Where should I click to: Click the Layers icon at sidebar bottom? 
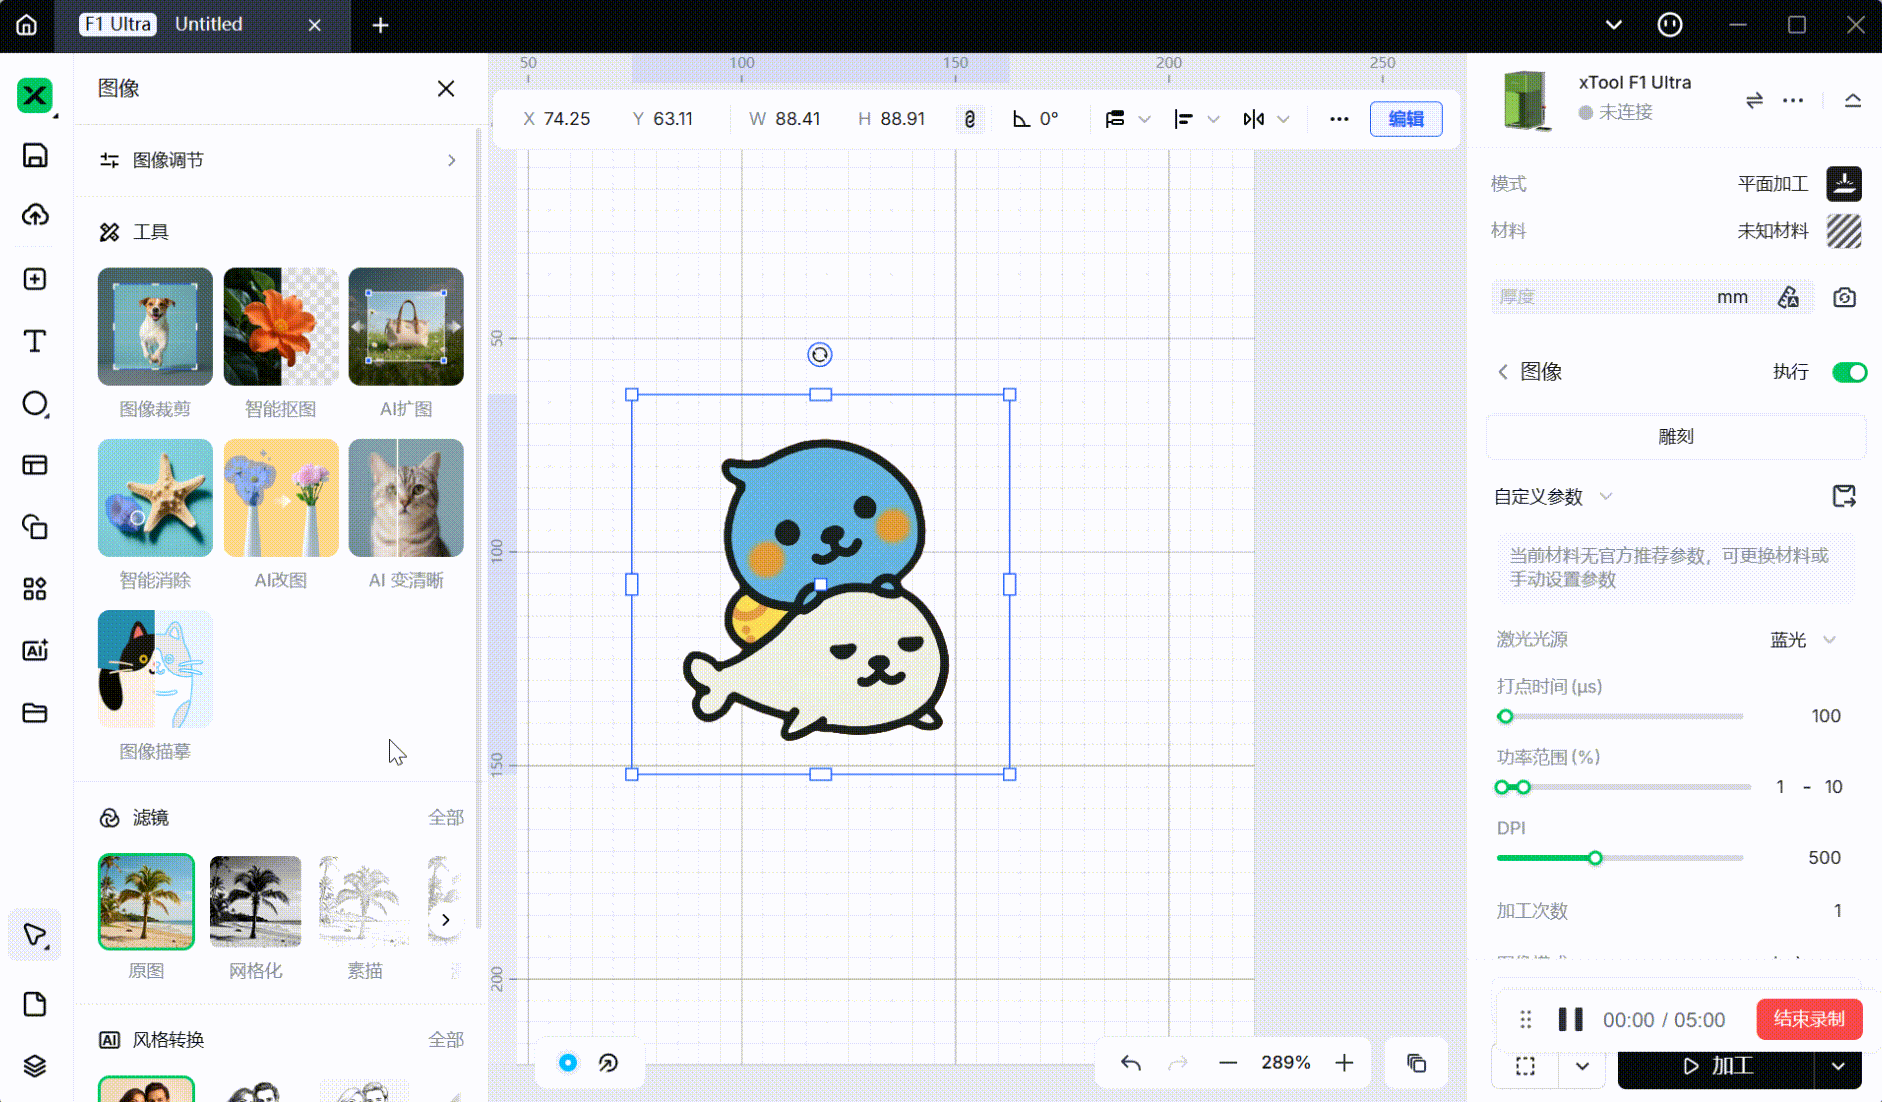[x=35, y=1066]
